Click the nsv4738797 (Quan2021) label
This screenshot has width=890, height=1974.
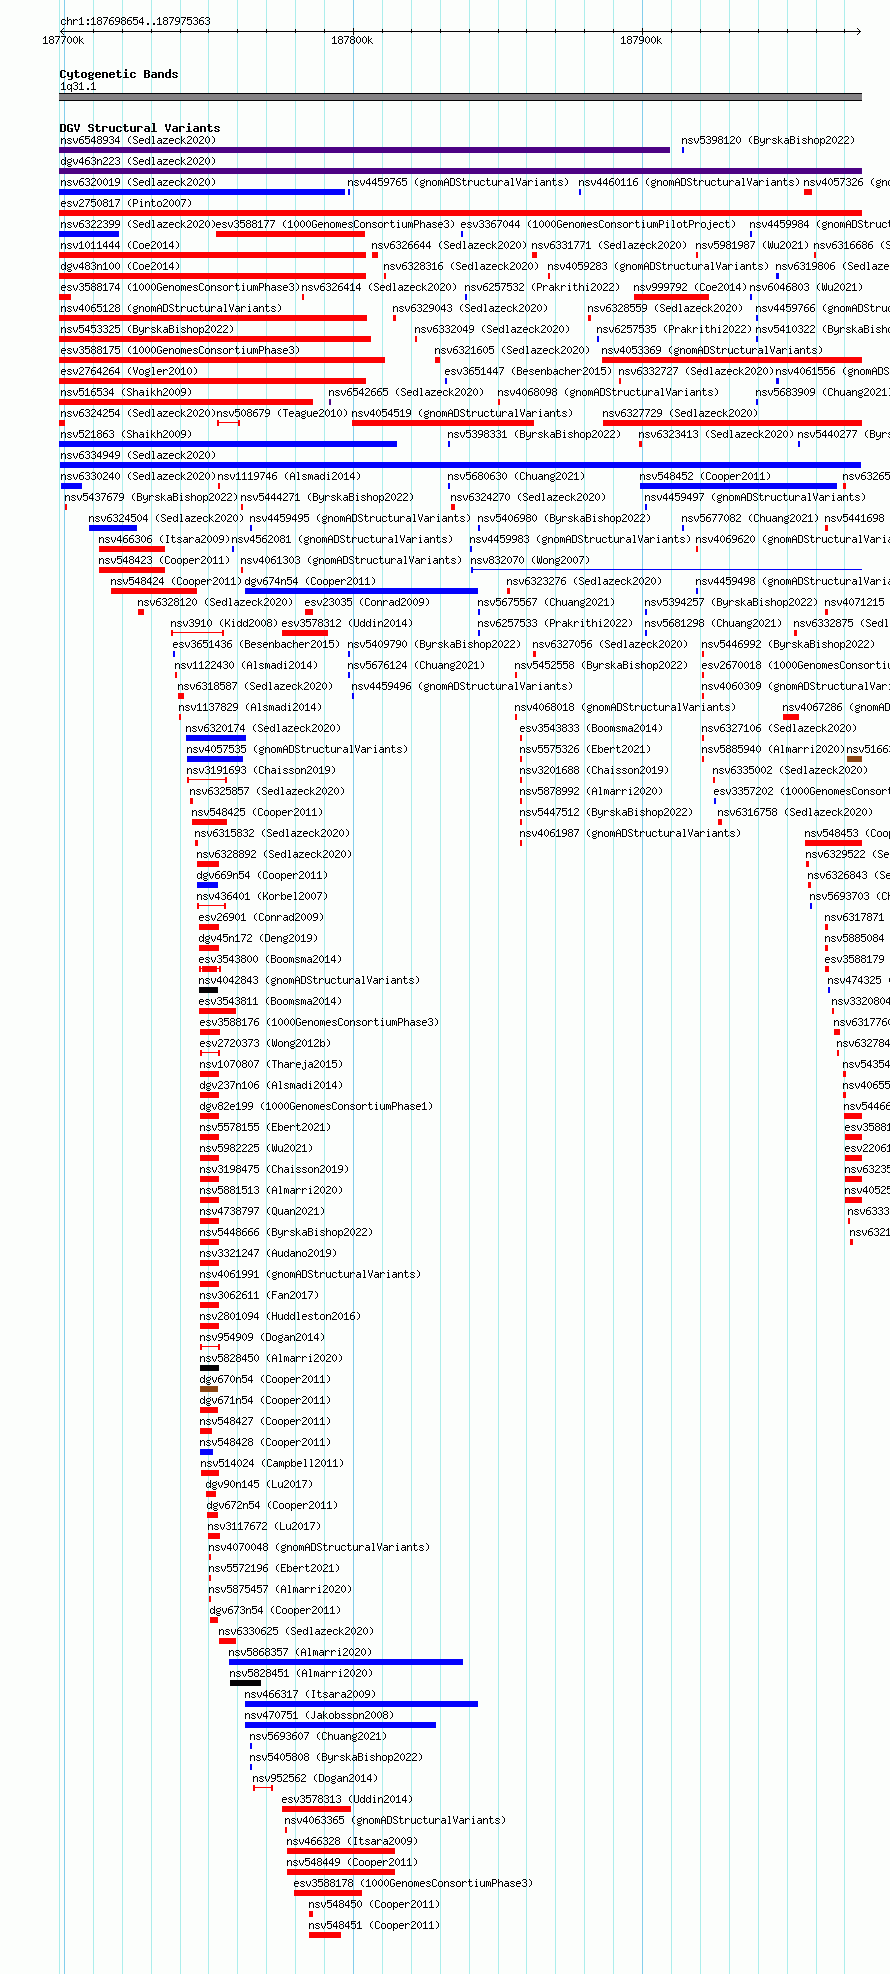262,1212
